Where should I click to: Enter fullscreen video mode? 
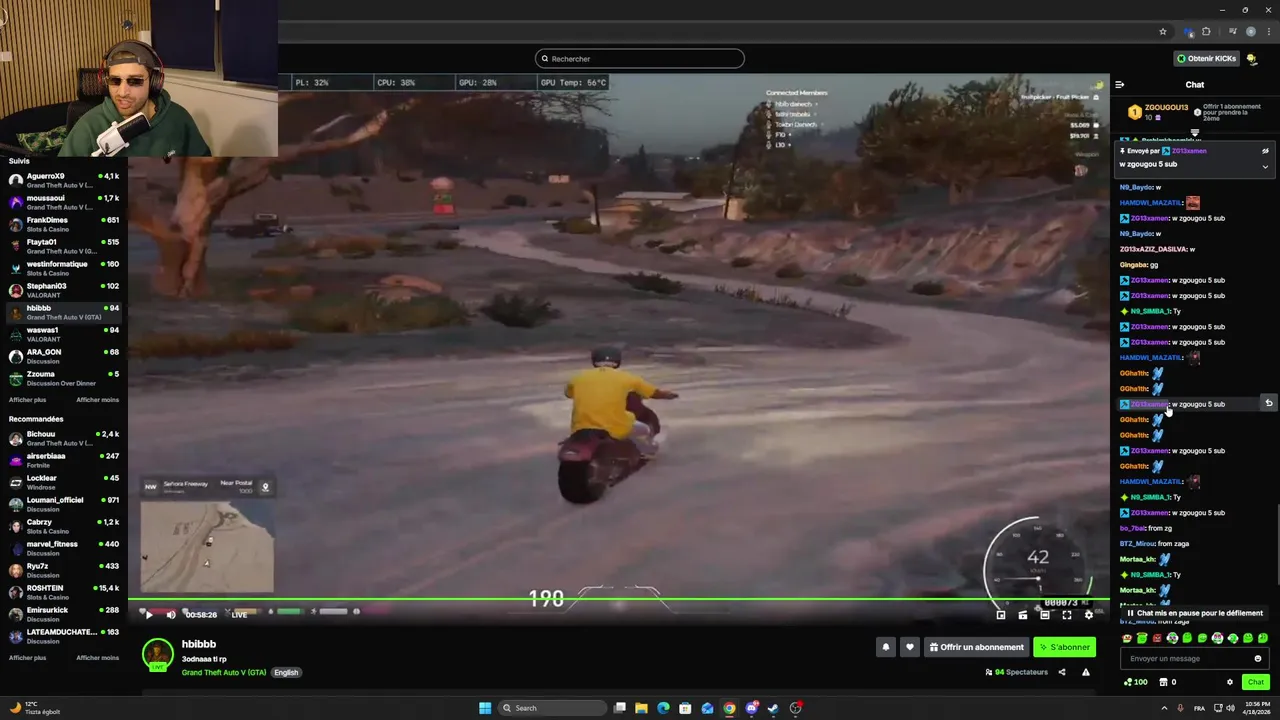[x=1067, y=615]
